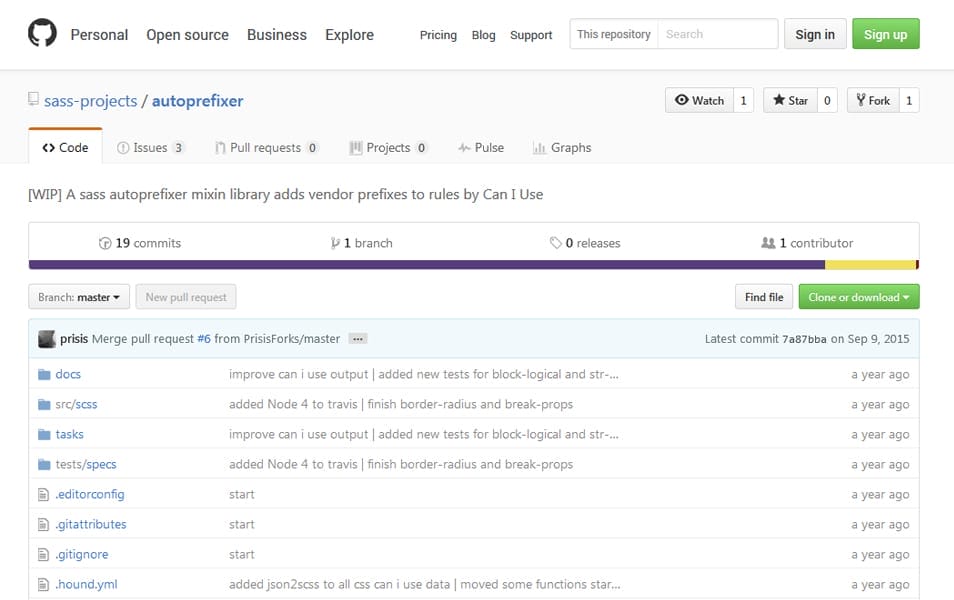Viewport: 954px width, 600px height.
Task: Click the This repository search scope label
Action: pos(614,34)
